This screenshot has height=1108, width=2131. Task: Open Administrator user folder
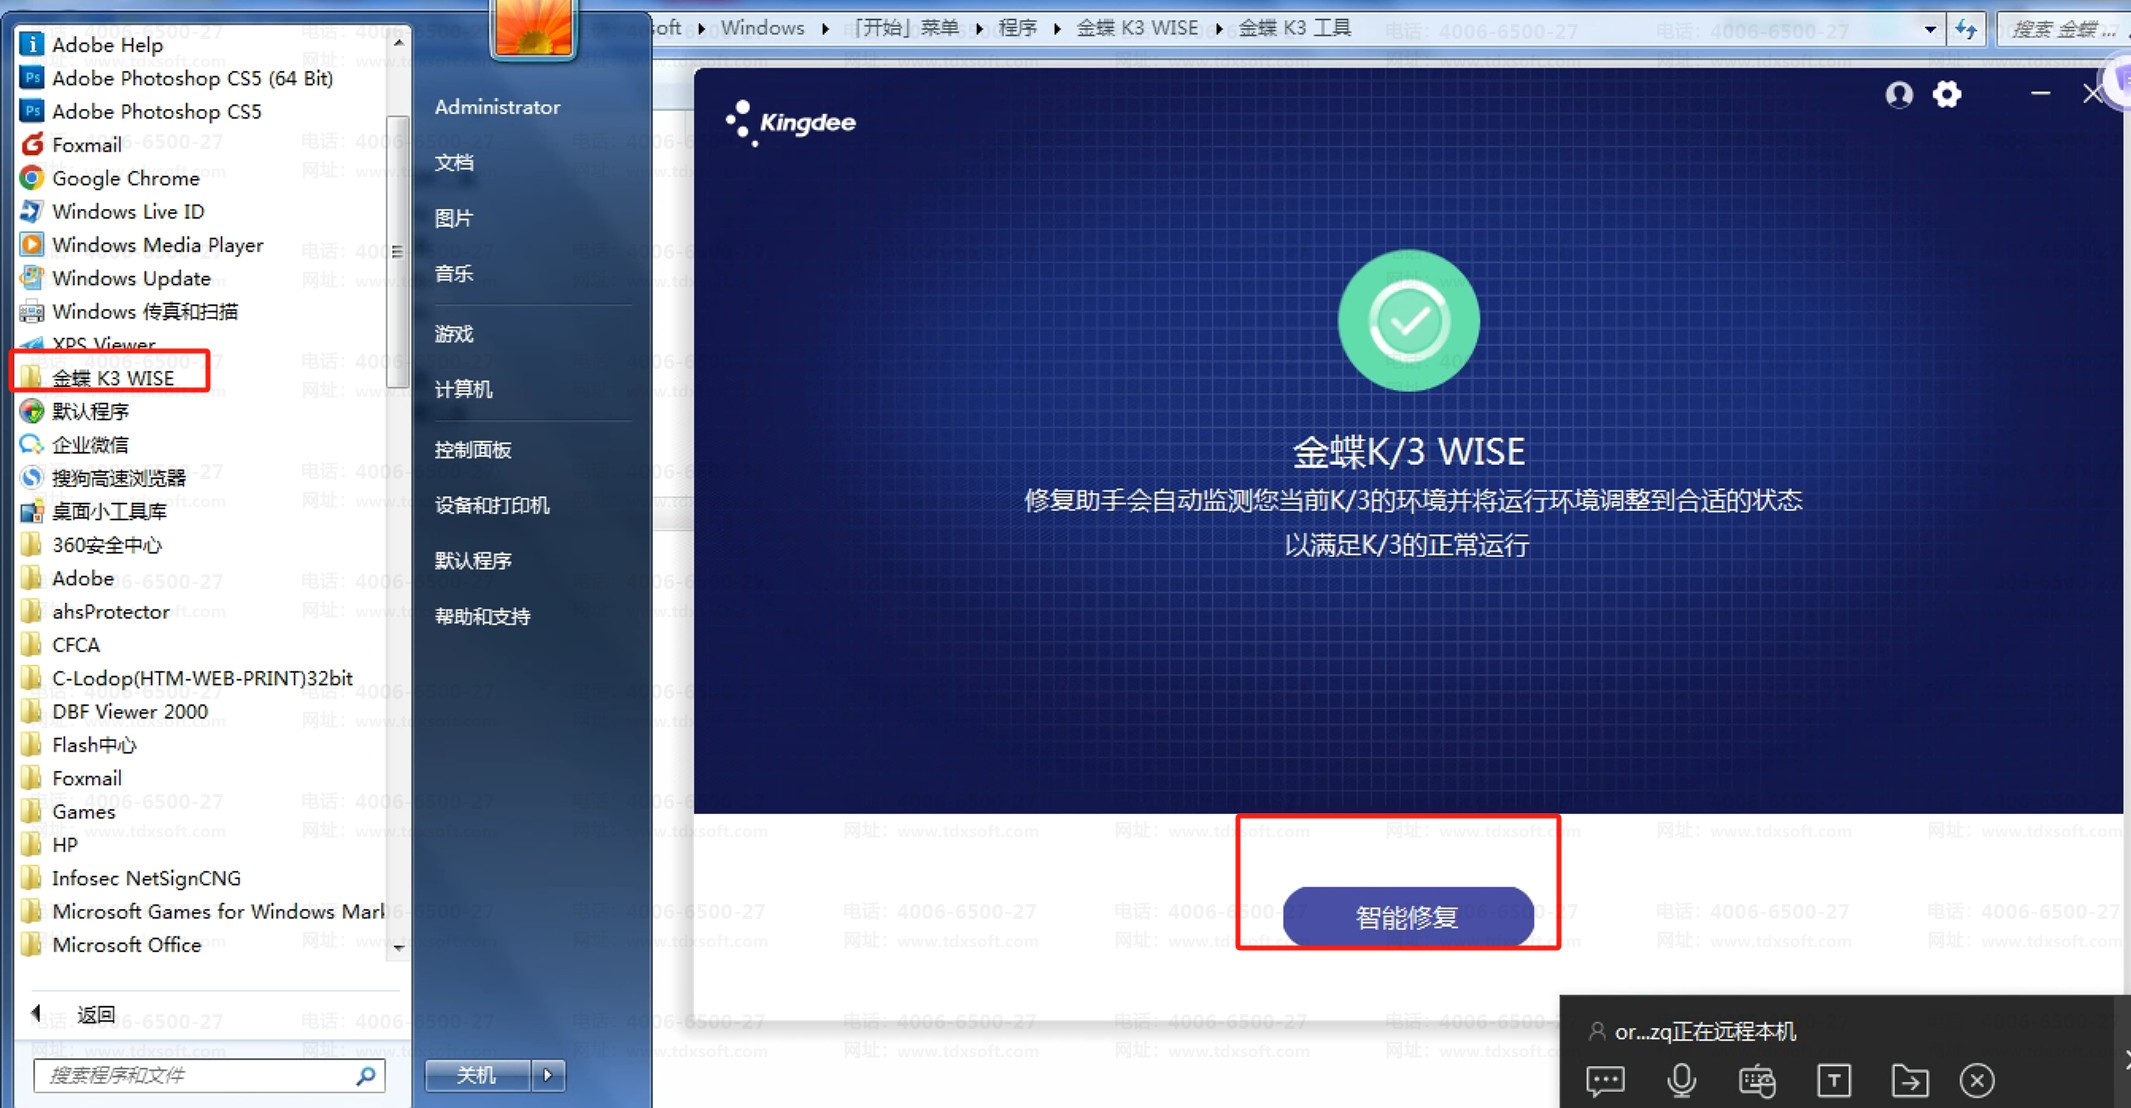(x=497, y=107)
